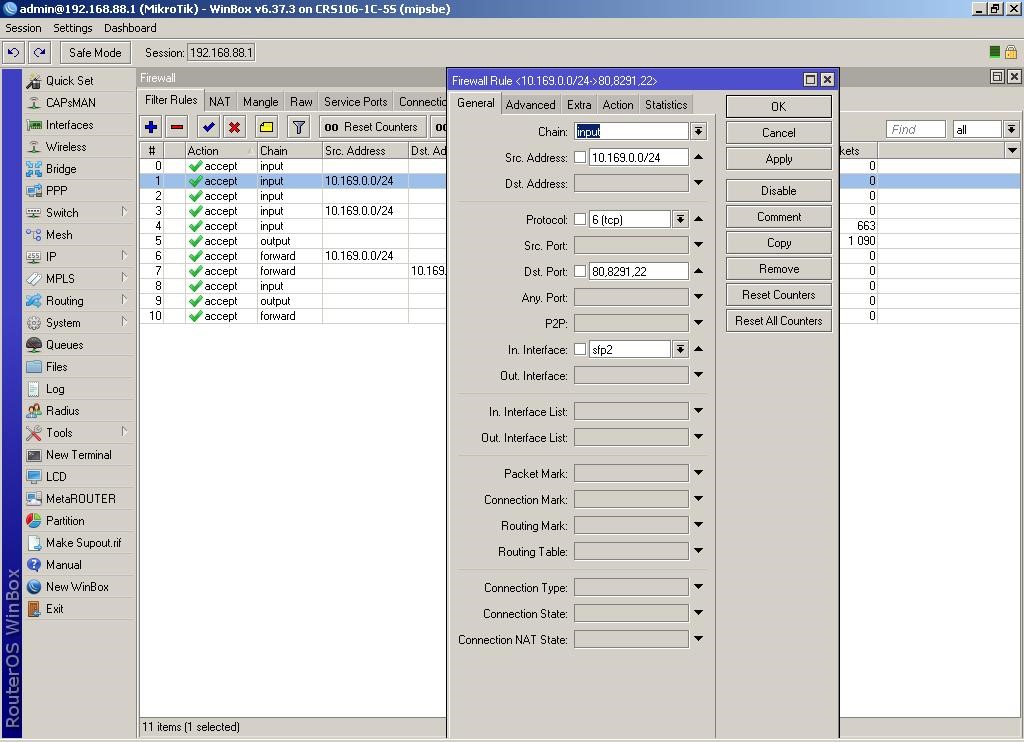Click the Redo arrow in the toolbar
This screenshot has height=742, width=1024.
click(39, 52)
